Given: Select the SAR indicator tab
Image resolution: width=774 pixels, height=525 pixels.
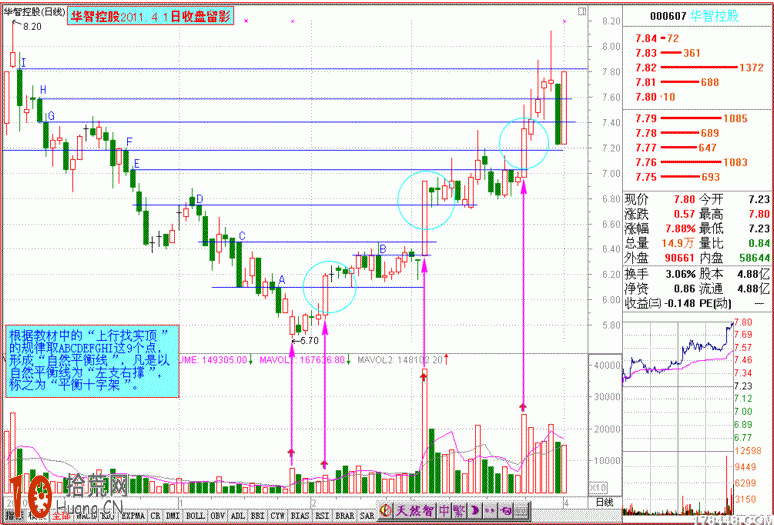Looking at the screenshot, I should [x=367, y=516].
